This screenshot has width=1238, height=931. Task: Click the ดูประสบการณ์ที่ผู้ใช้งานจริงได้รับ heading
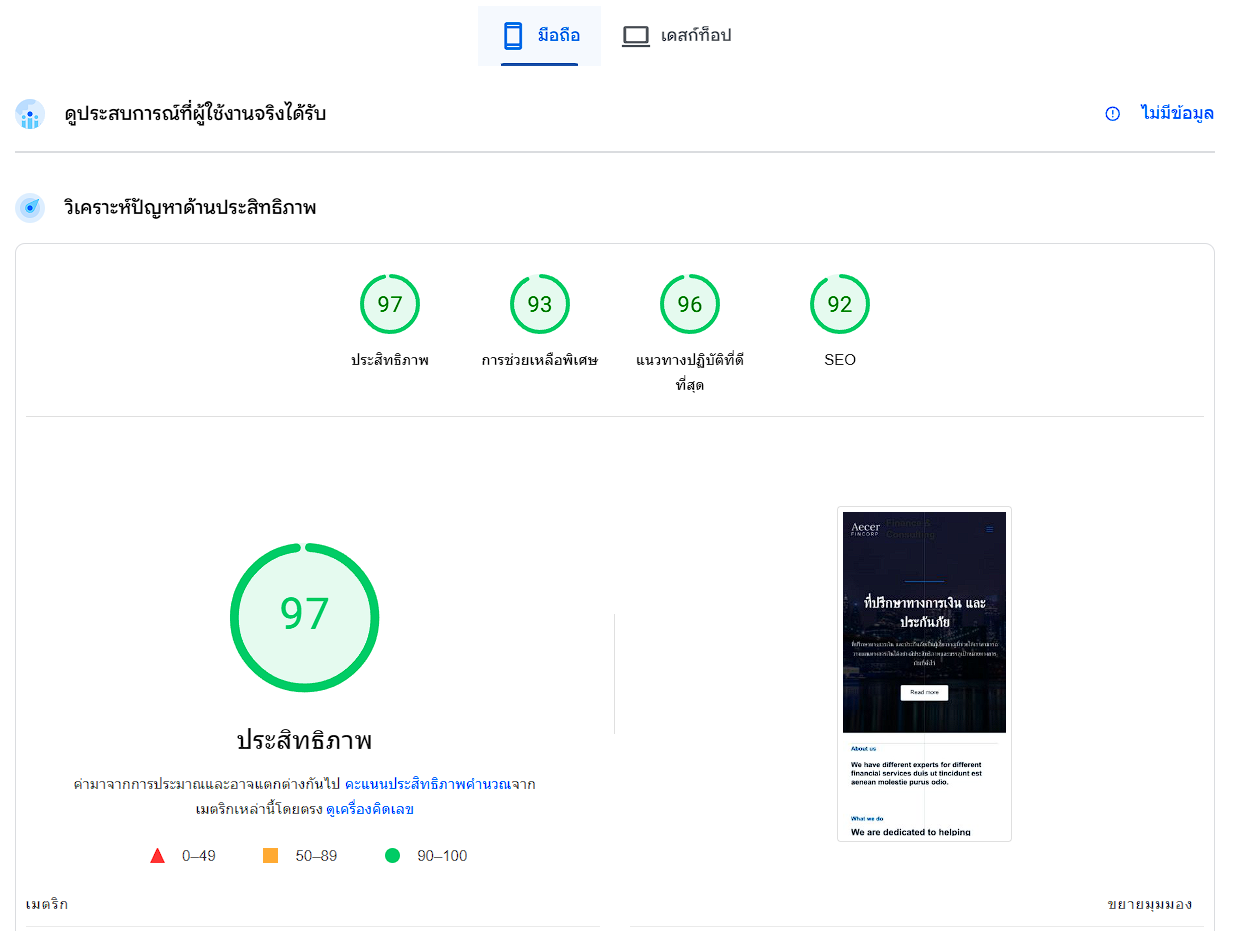195,114
